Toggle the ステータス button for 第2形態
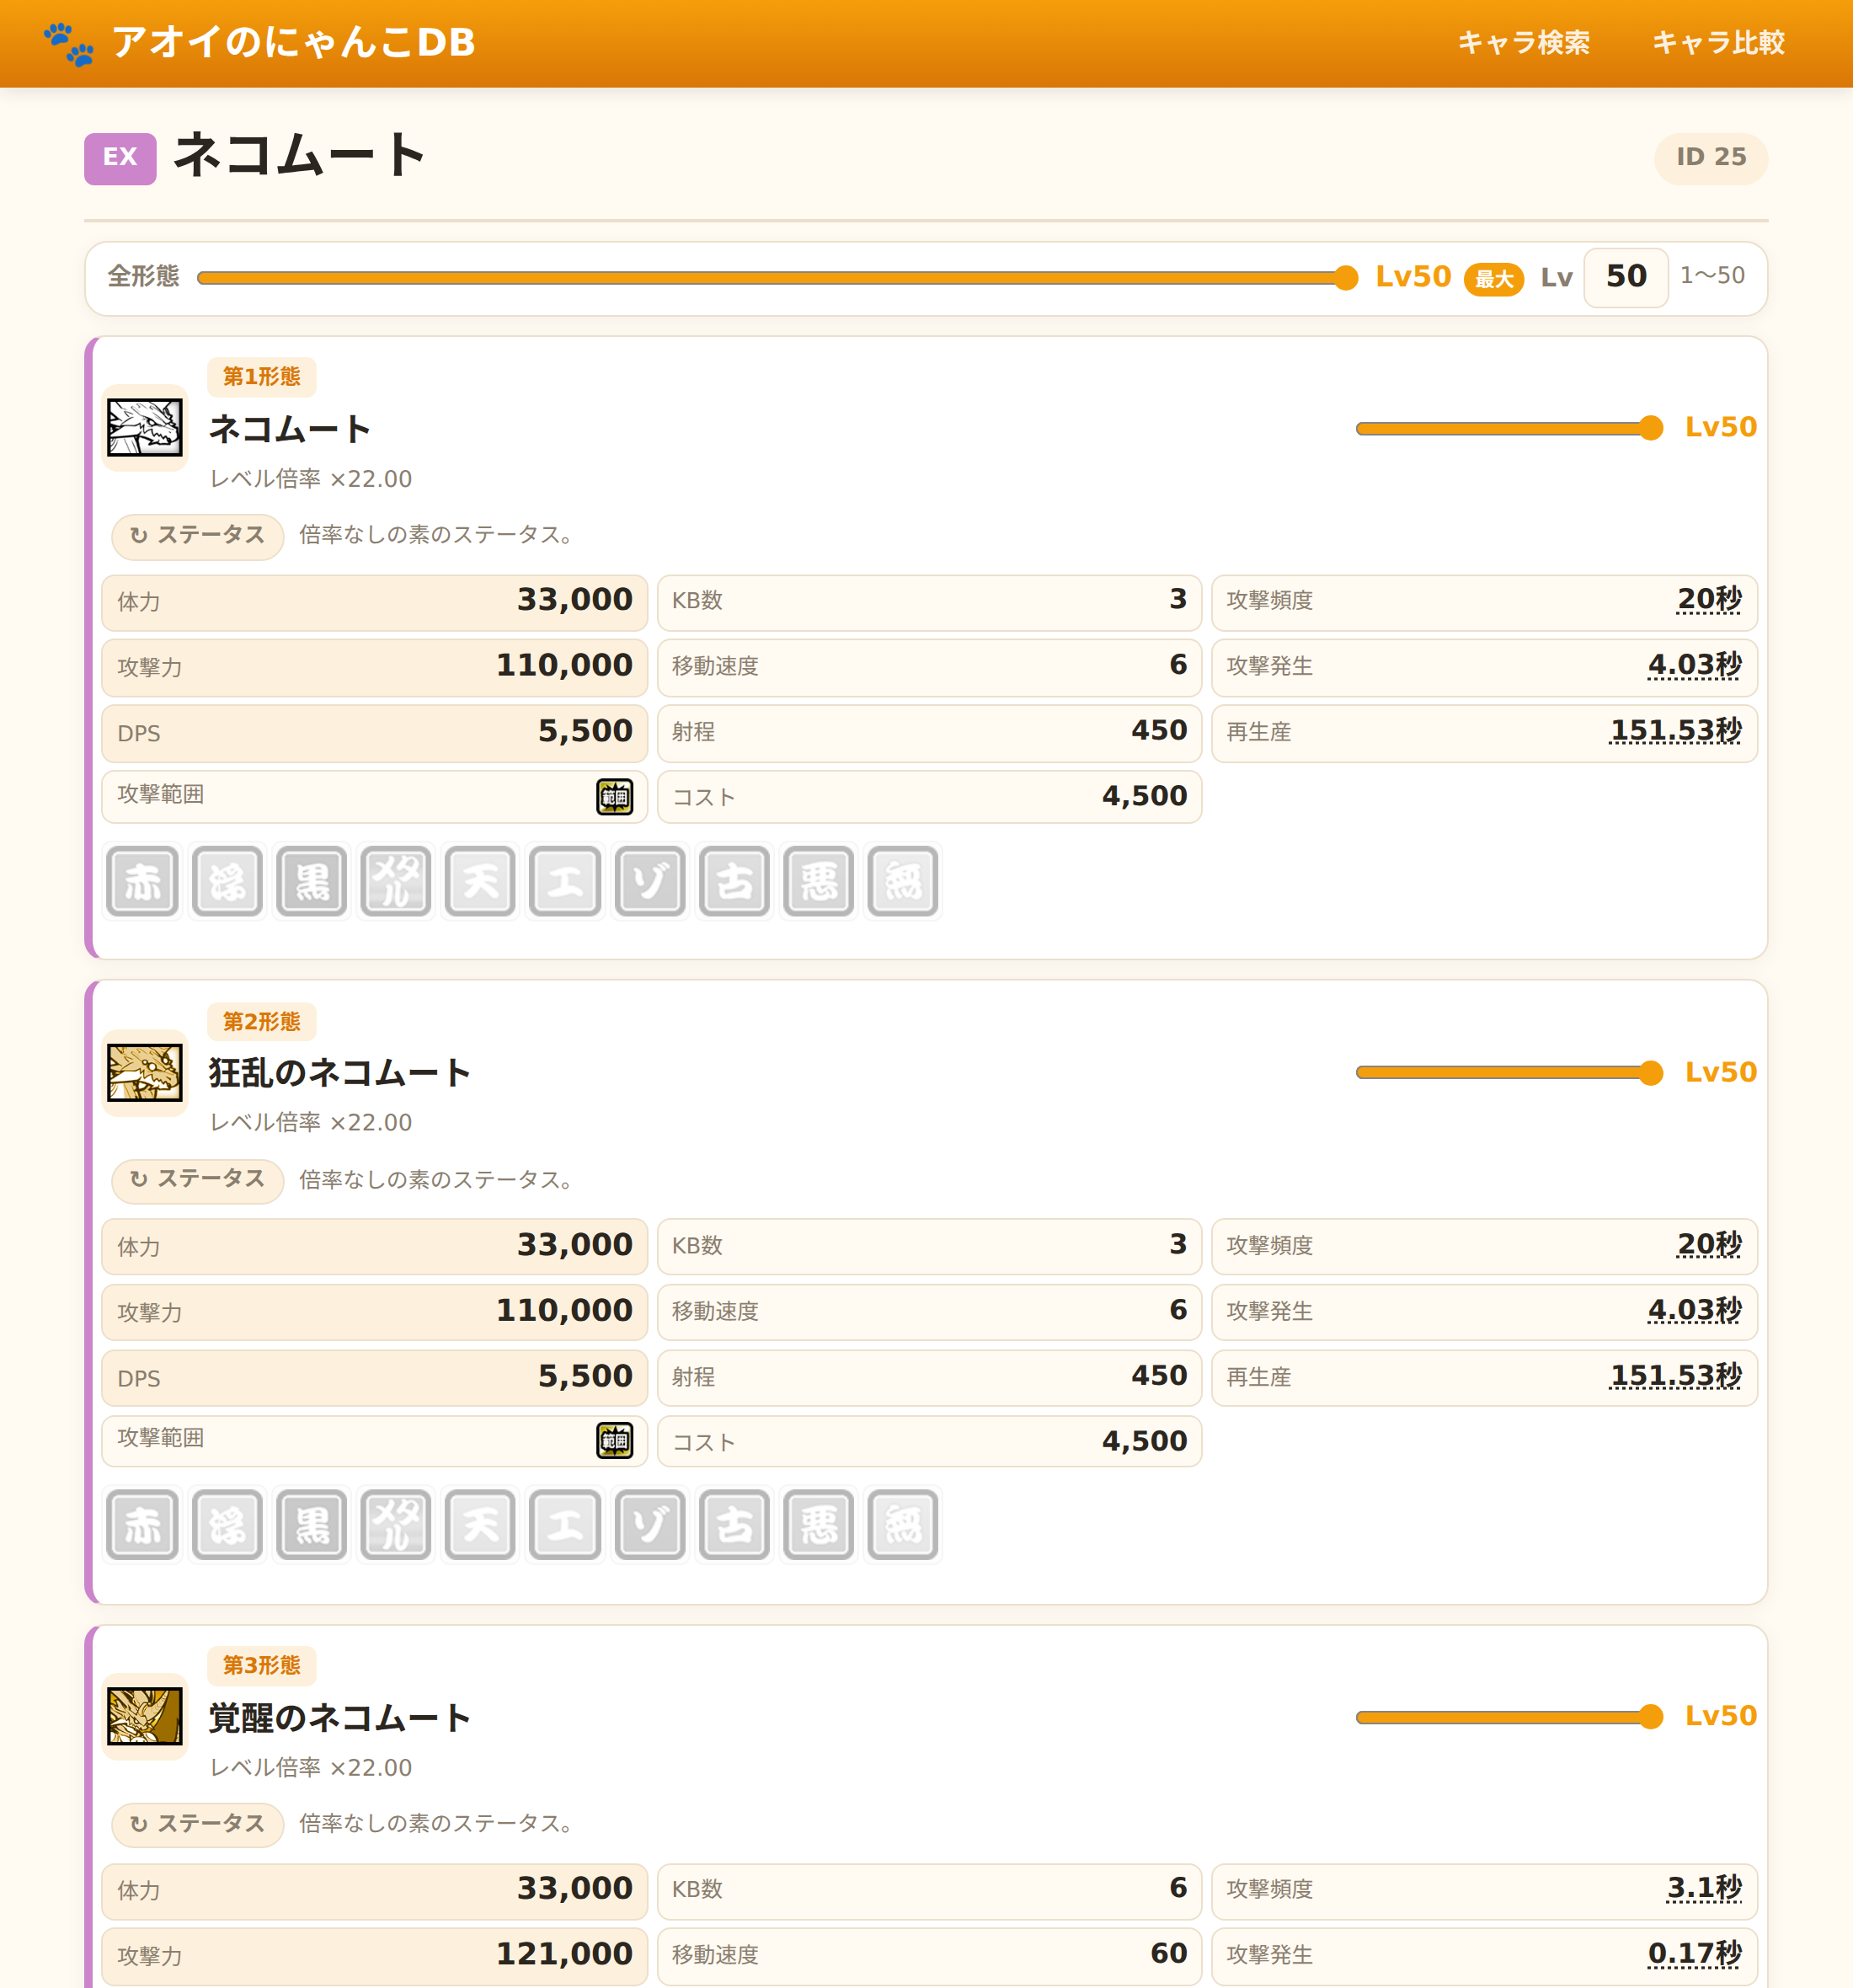The width and height of the screenshot is (1853, 1988). pos(198,1180)
